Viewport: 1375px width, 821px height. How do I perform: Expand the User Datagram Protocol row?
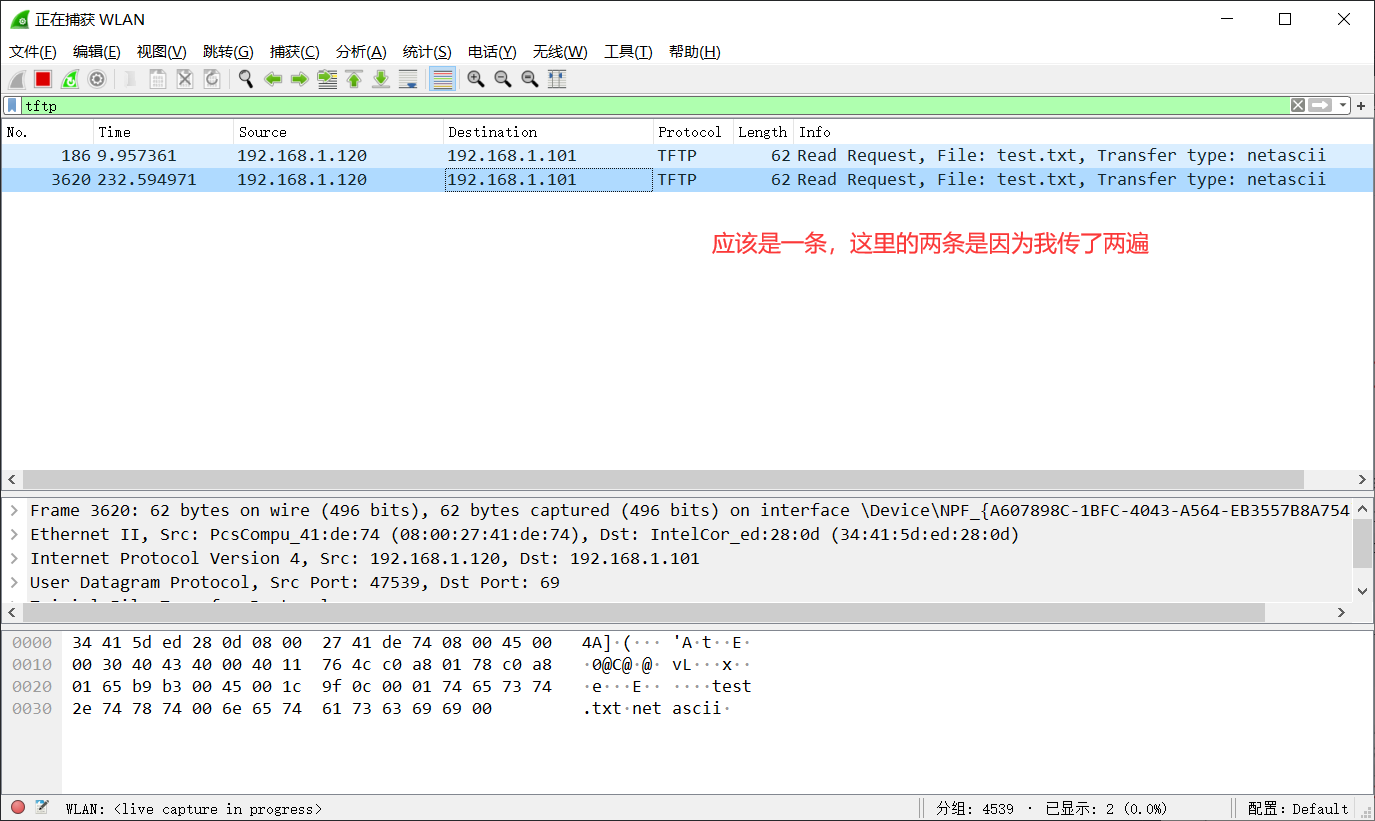pyautogui.click(x=14, y=582)
